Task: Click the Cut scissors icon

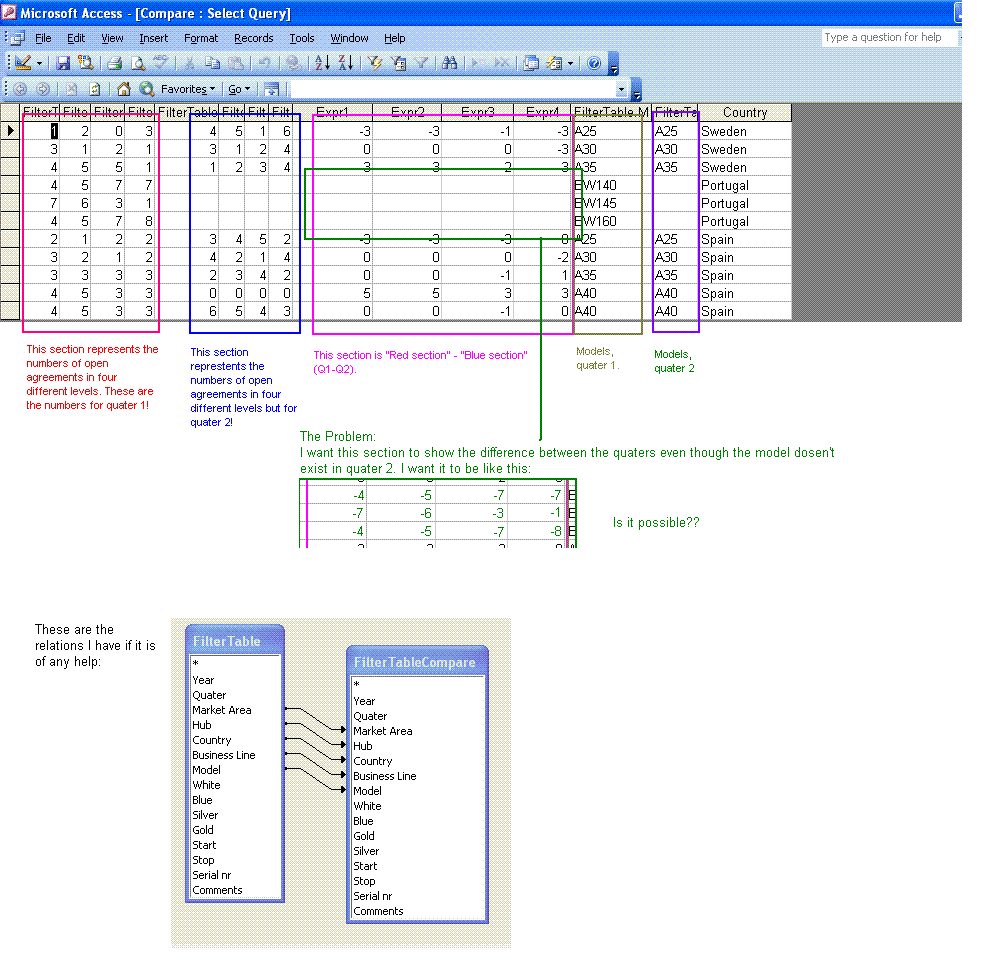Action: pos(189,63)
